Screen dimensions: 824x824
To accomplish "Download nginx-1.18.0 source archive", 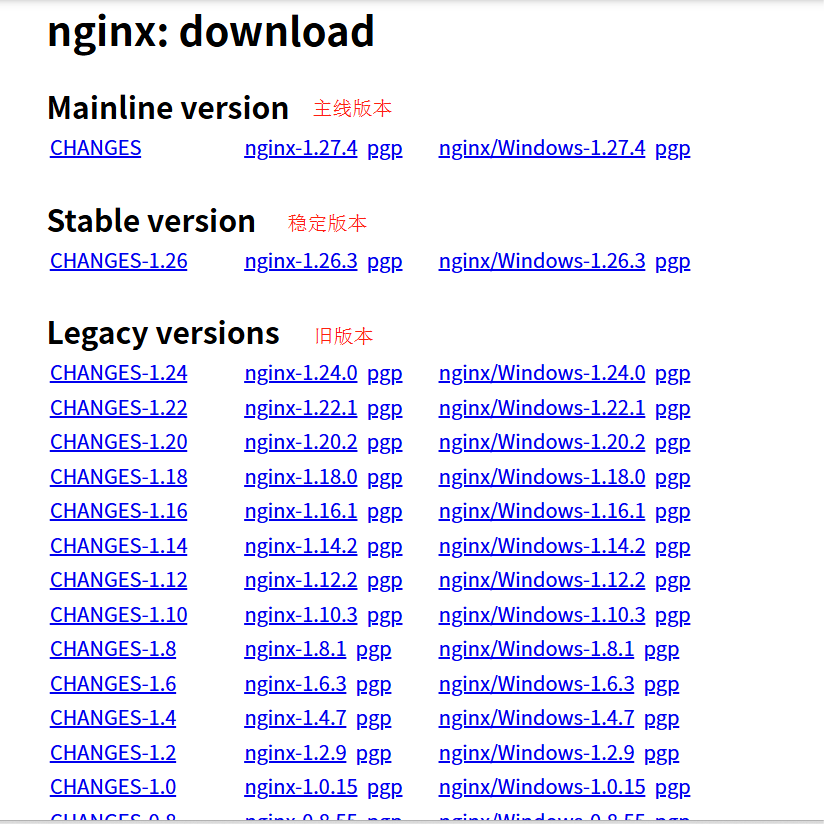I will (x=301, y=476).
